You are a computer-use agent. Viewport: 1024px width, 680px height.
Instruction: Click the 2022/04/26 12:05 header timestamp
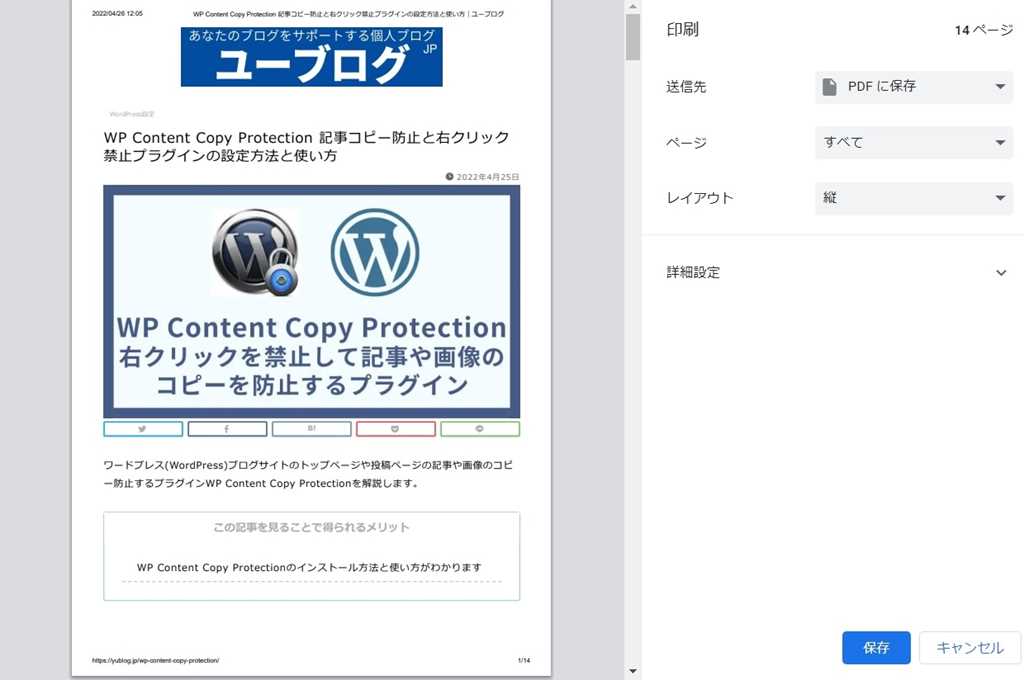click(118, 13)
